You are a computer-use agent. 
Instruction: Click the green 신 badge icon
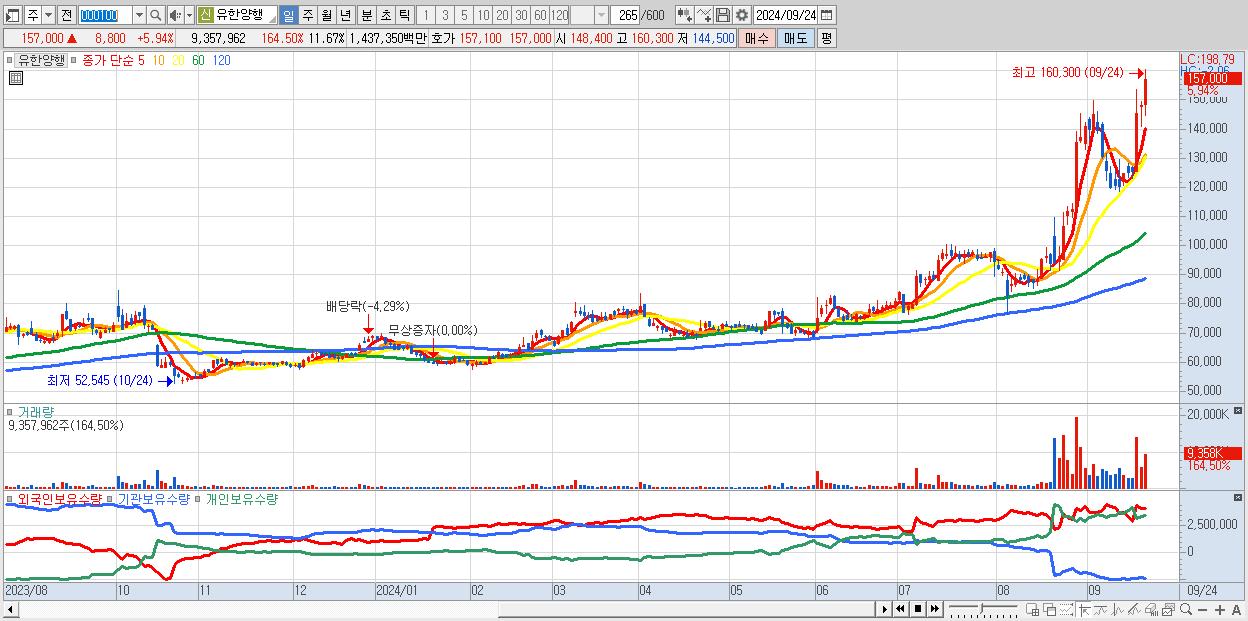(205, 15)
